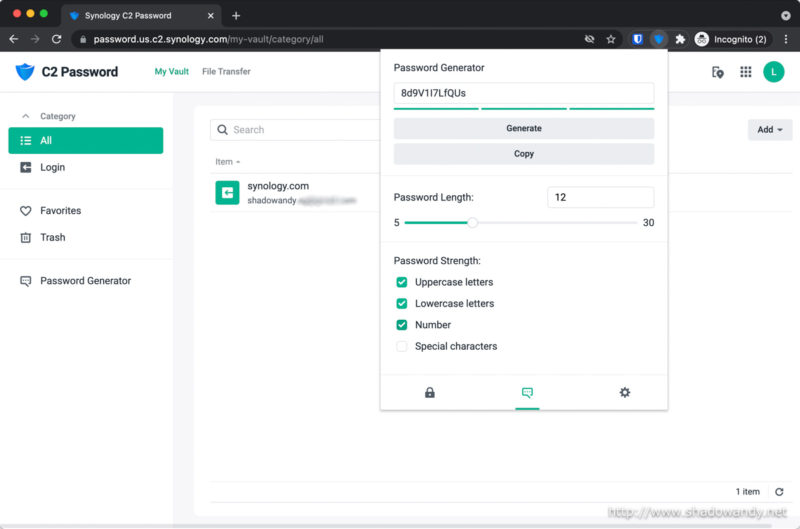
Task: Select Favorites in the sidebar
Action: tap(61, 211)
